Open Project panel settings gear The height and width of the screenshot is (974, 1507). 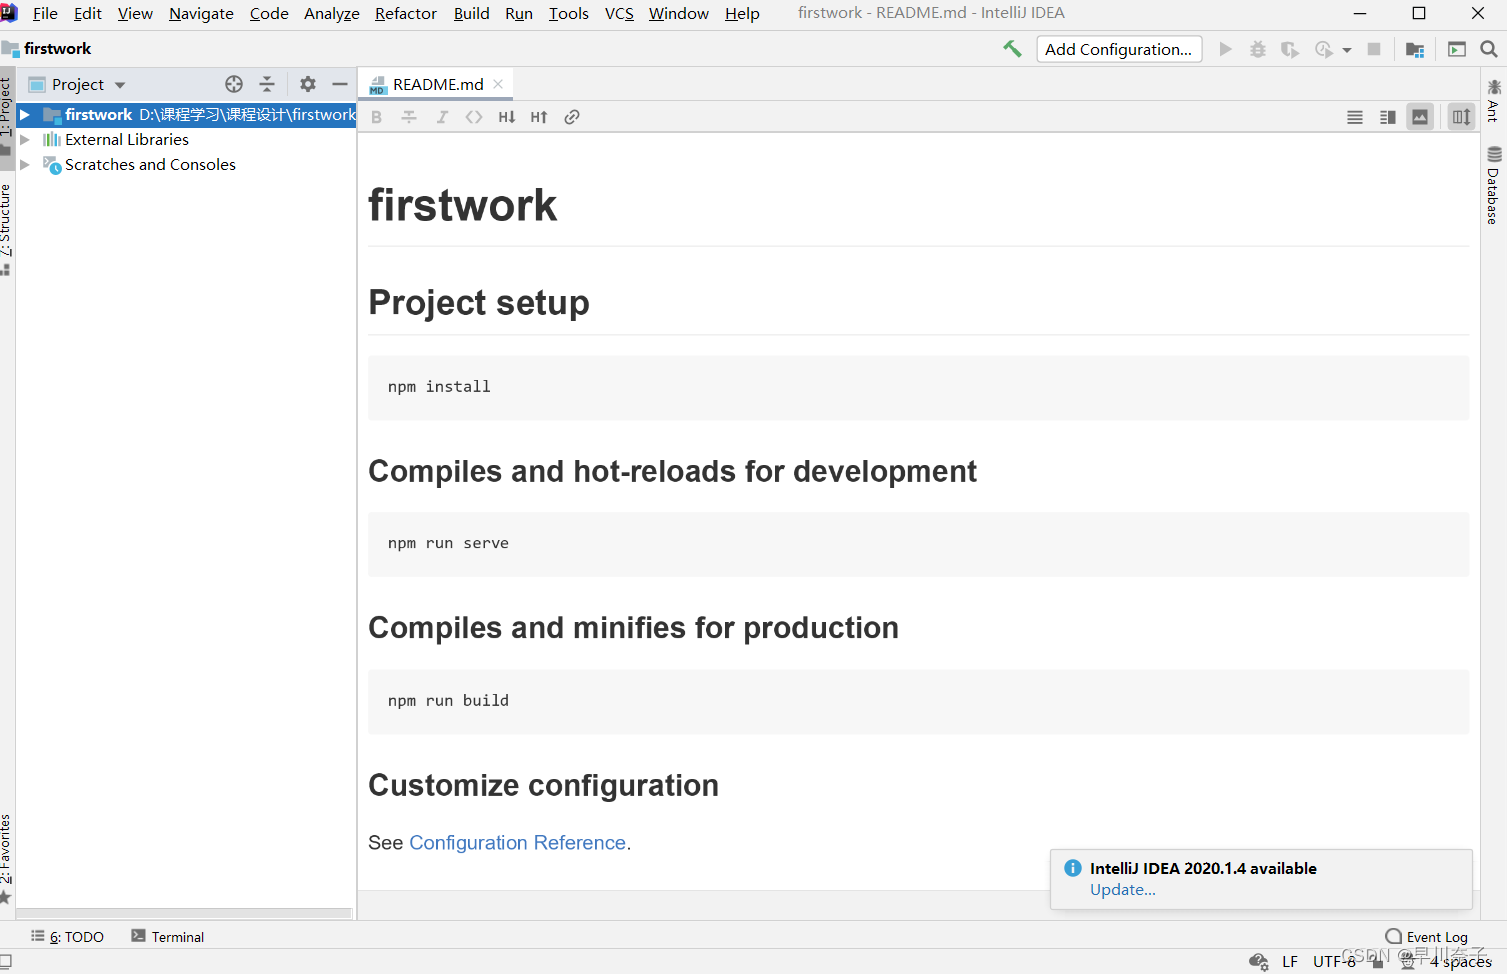(308, 84)
